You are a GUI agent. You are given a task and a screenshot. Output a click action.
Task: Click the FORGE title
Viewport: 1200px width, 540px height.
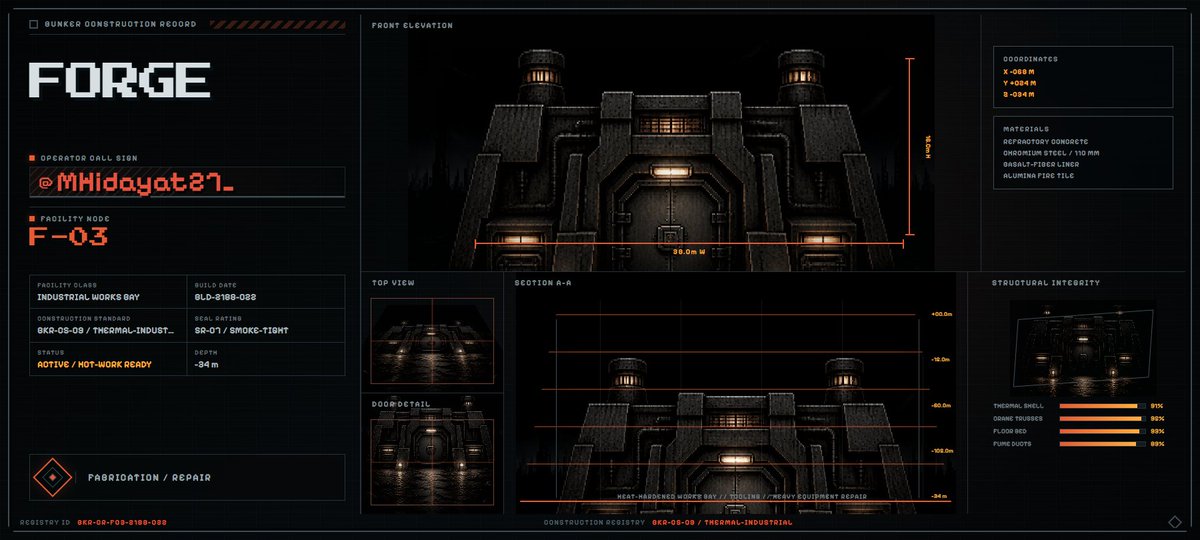[119, 81]
